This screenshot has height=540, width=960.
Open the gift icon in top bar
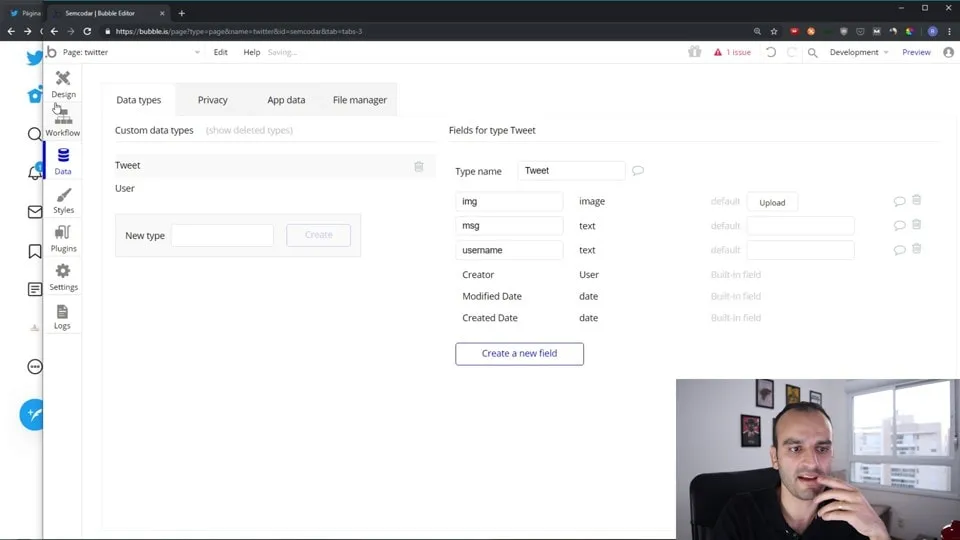695,52
